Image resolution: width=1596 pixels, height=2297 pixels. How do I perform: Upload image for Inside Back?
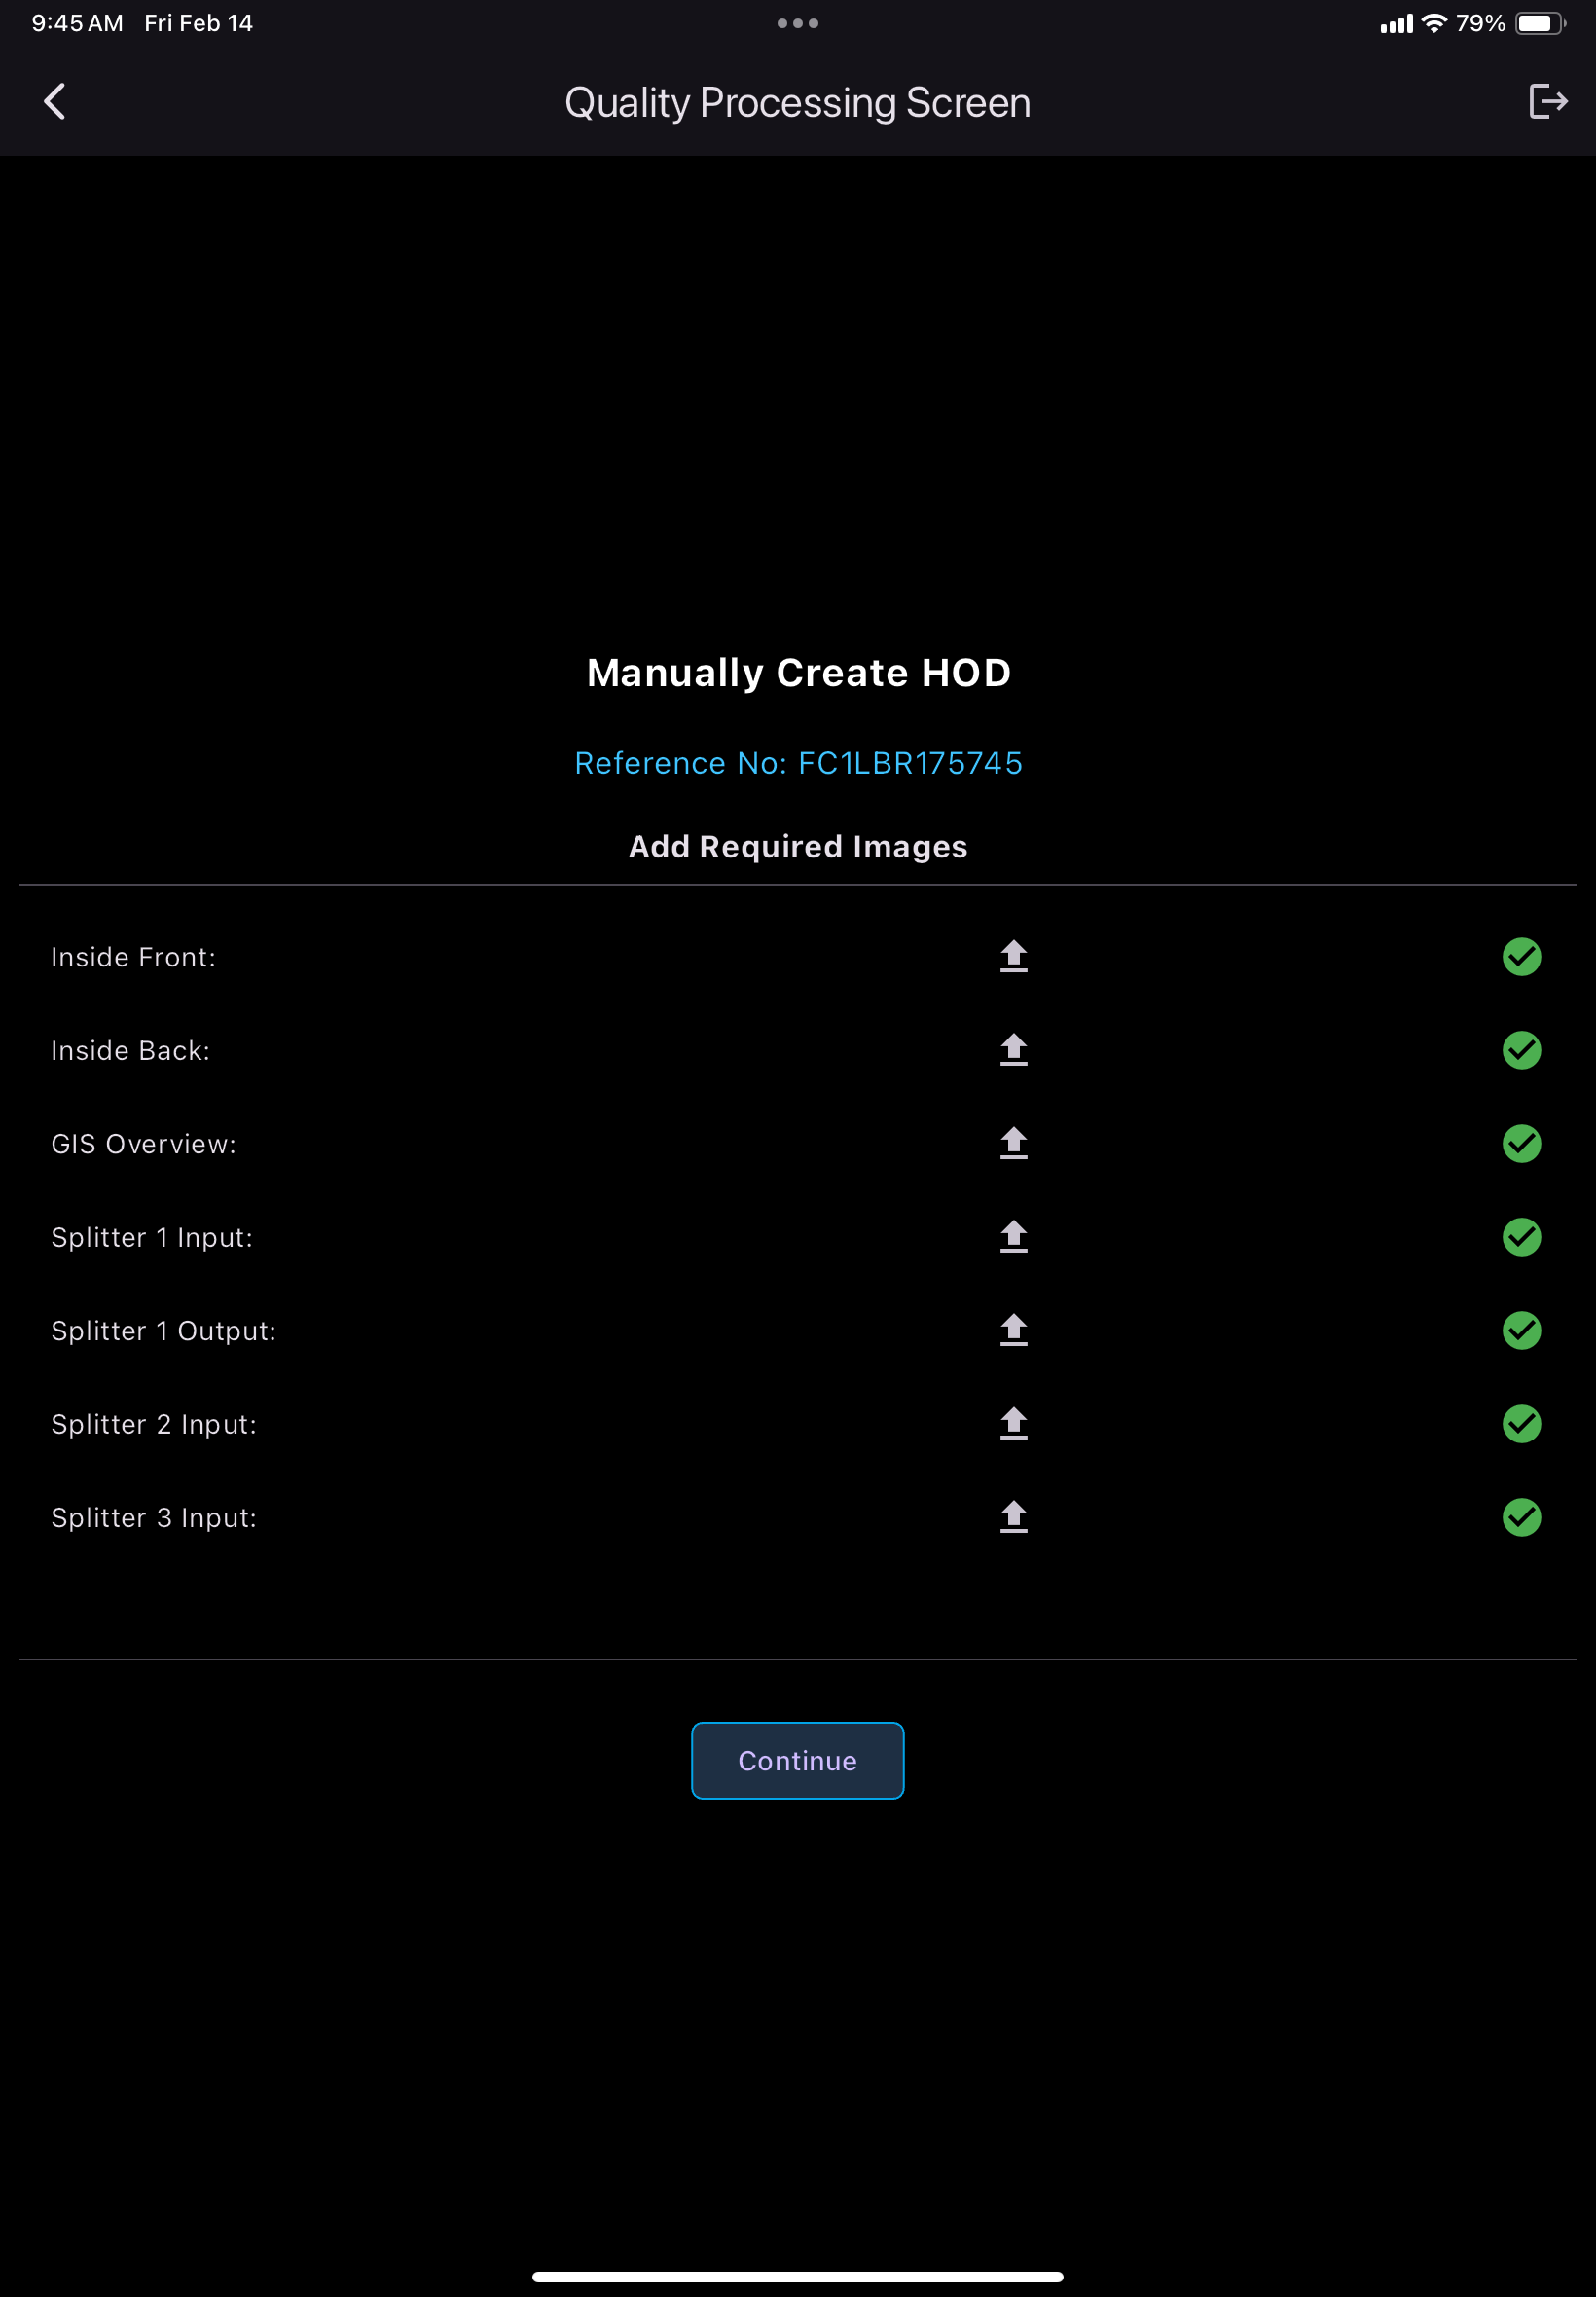(1013, 1050)
